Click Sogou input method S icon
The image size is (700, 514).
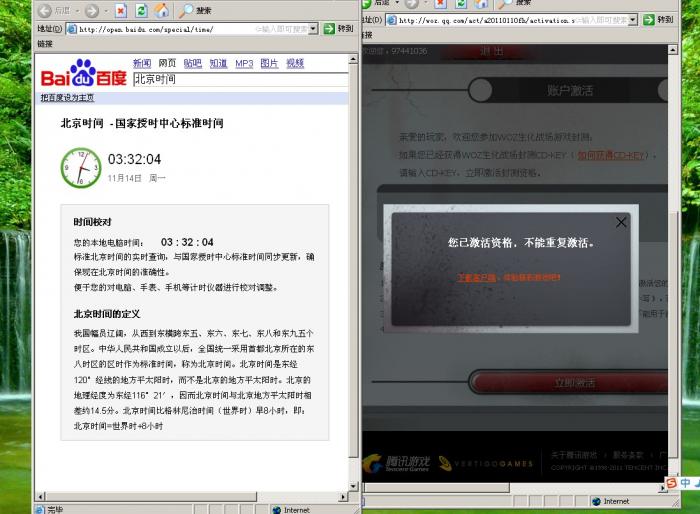(671, 483)
